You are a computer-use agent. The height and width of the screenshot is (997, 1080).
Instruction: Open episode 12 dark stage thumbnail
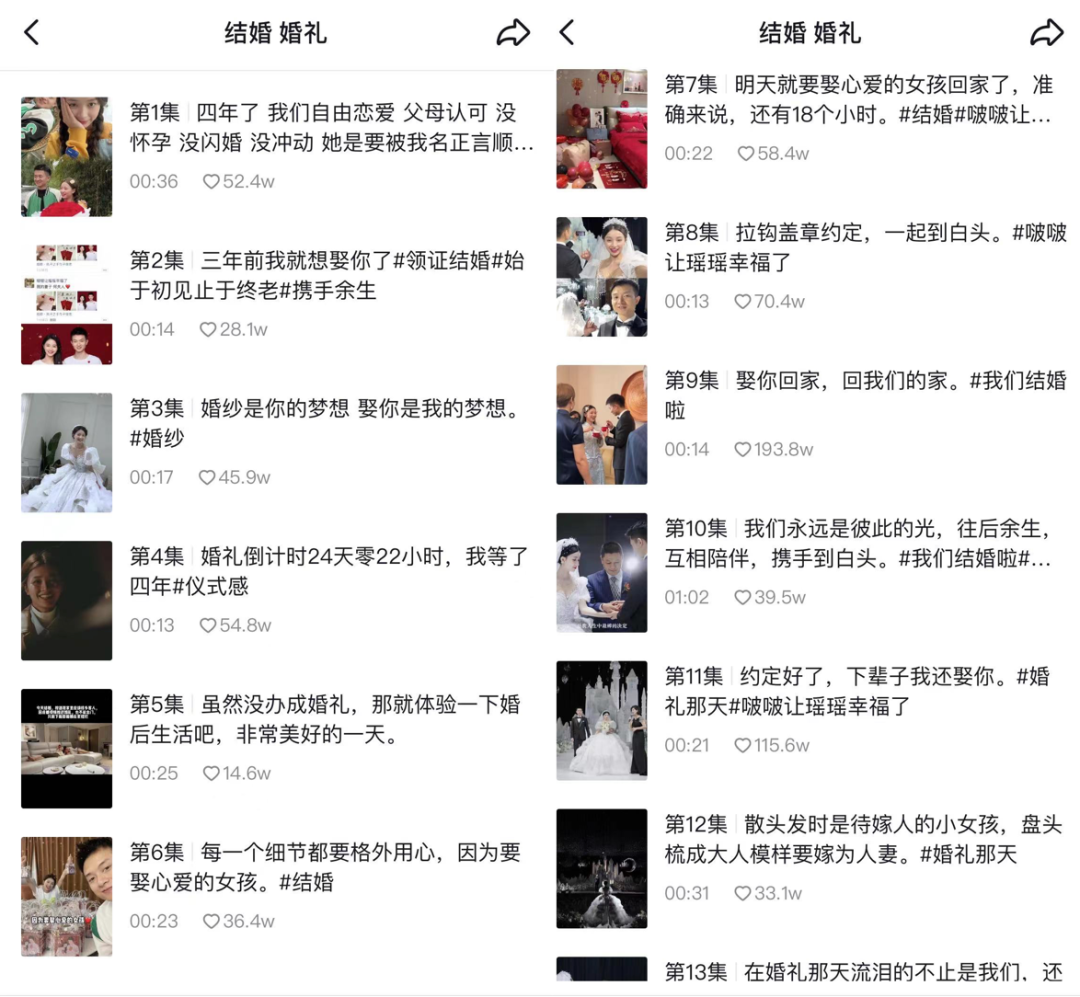point(602,869)
